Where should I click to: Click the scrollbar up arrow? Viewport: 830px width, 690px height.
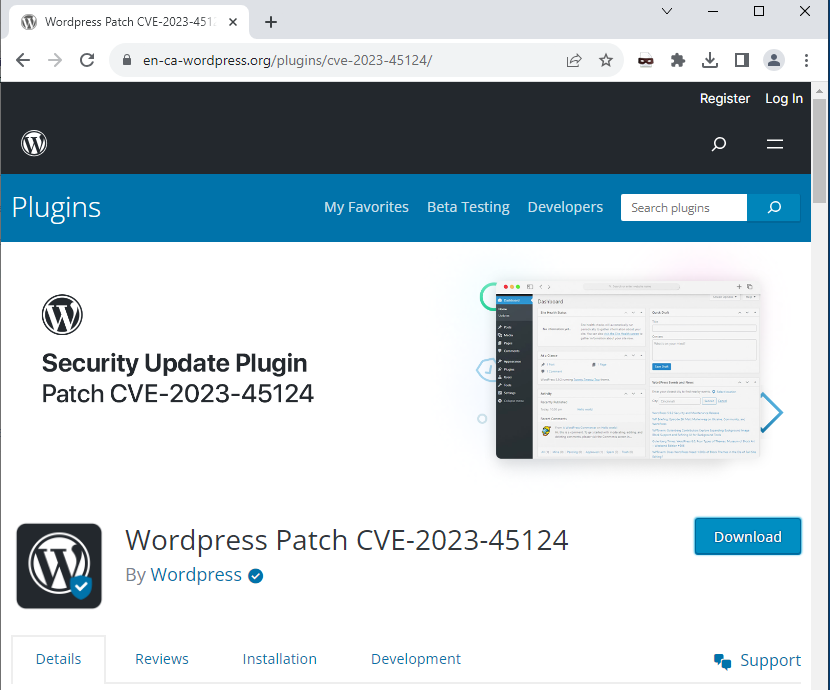[x=819, y=90]
